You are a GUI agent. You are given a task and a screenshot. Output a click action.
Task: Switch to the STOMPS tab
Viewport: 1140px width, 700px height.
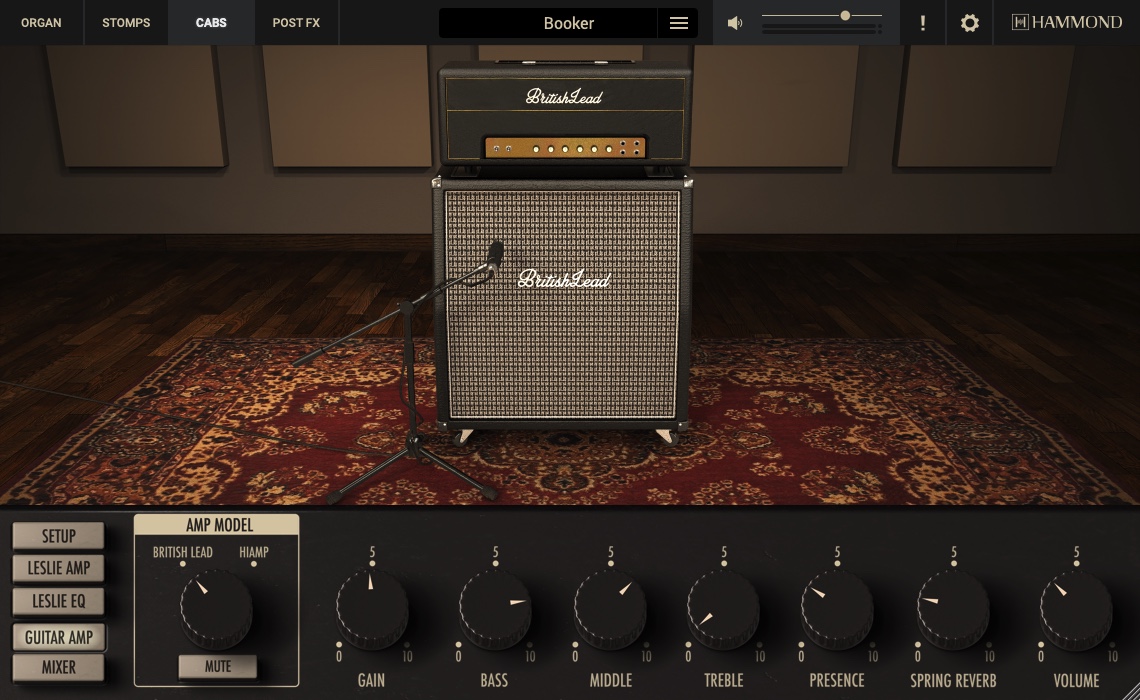click(x=126, y=23)
